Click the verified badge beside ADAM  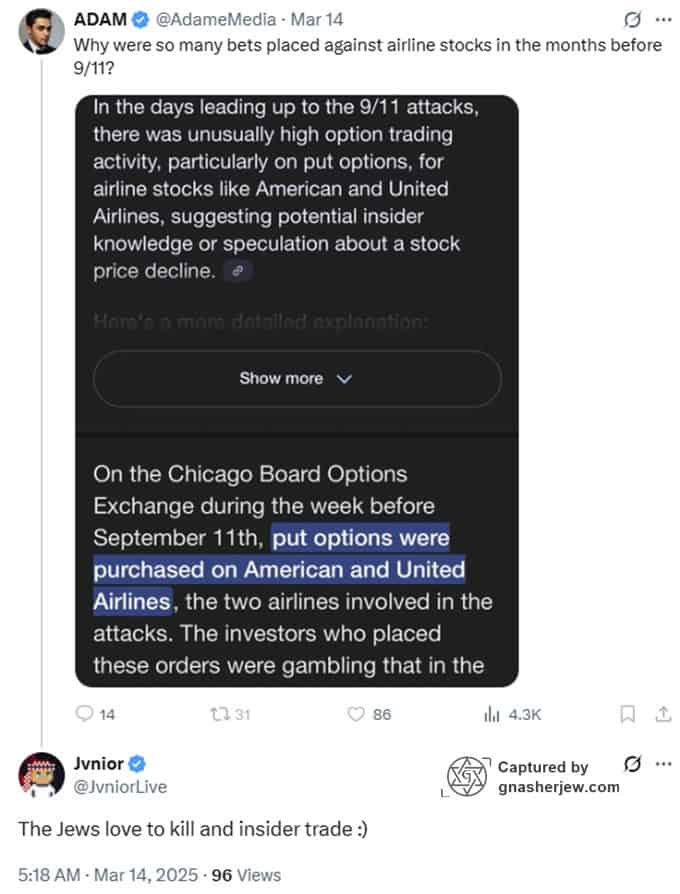[139, 19]
